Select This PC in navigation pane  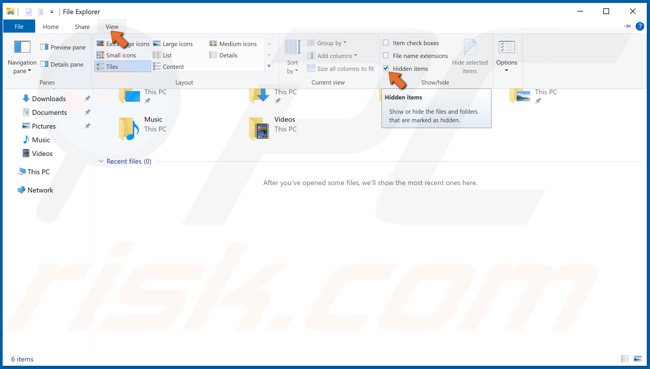[x=38, y=172]
